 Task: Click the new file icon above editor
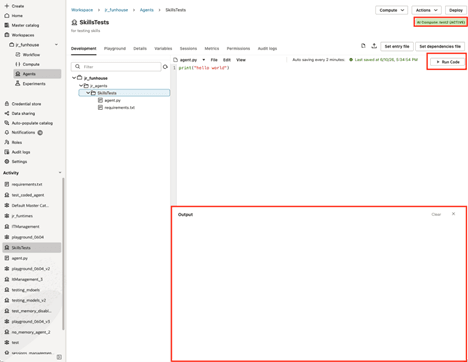click(x=363, y=46)
